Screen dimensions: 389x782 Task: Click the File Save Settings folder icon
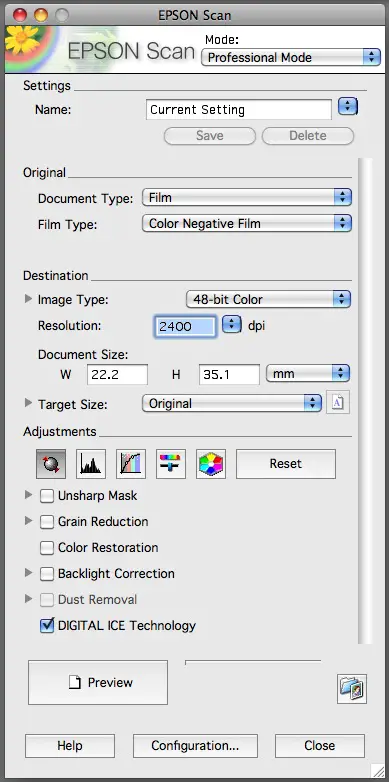tap(352, 689)
